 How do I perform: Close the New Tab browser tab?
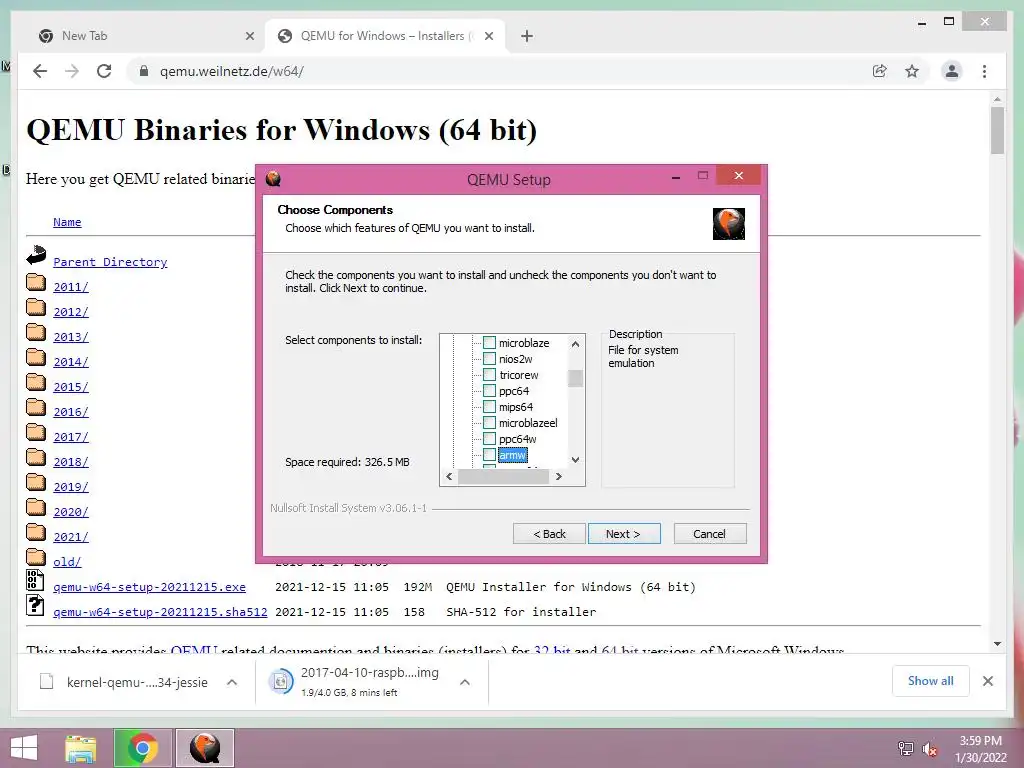pyautogui.click(x=249, y=36)
